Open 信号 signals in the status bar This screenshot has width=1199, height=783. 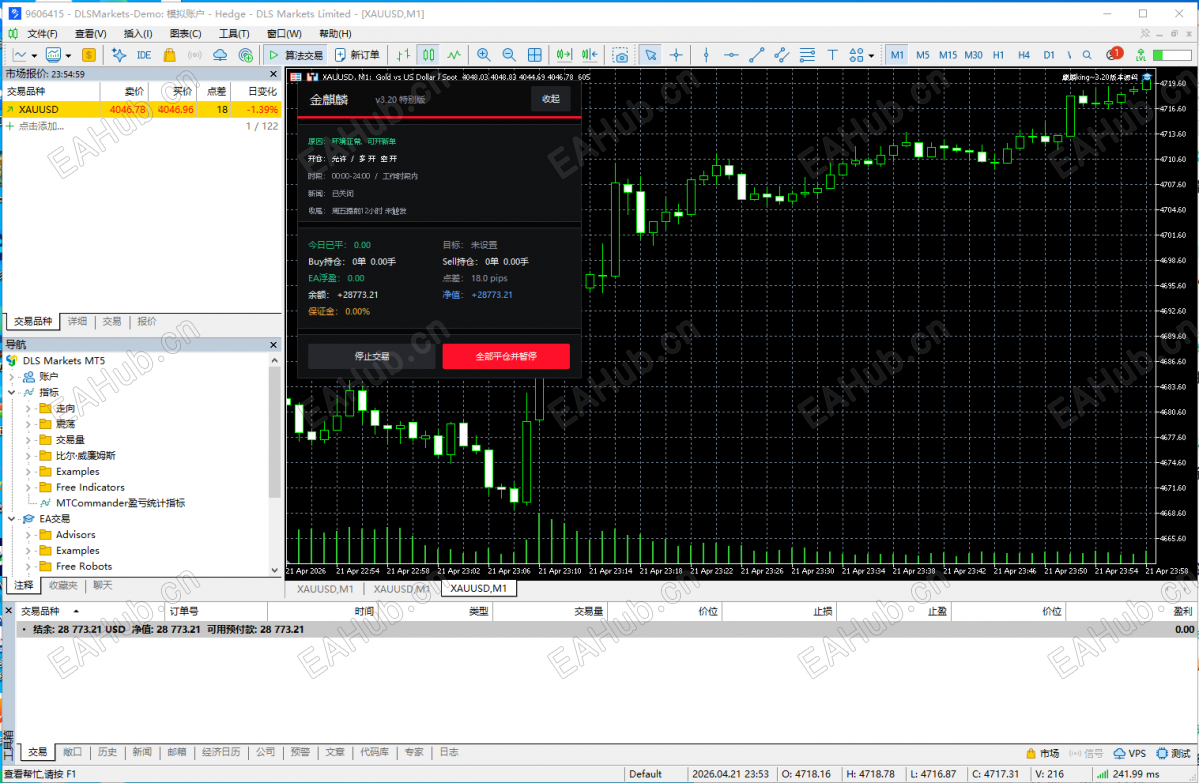(x=1086, y=753)
